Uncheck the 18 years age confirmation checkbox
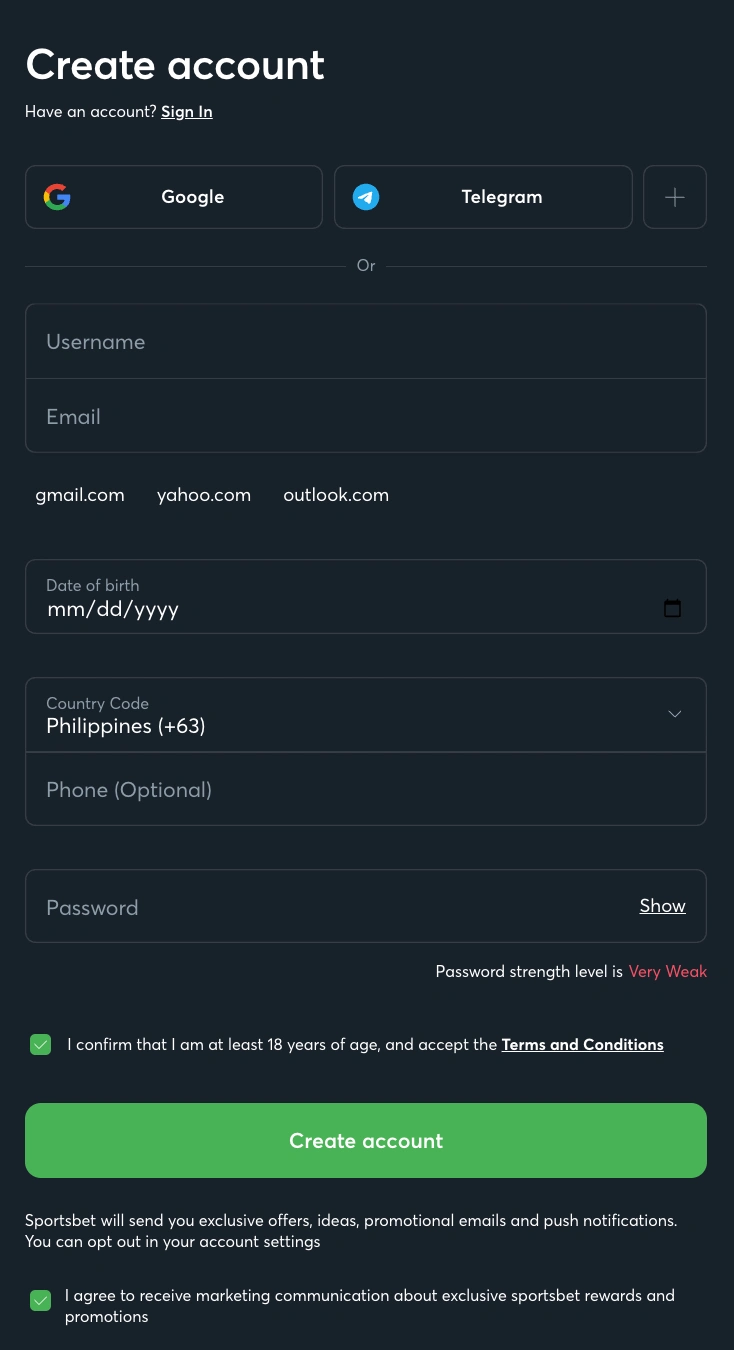This screenshot has width=734, height=1350. (x=40, y=1045)
